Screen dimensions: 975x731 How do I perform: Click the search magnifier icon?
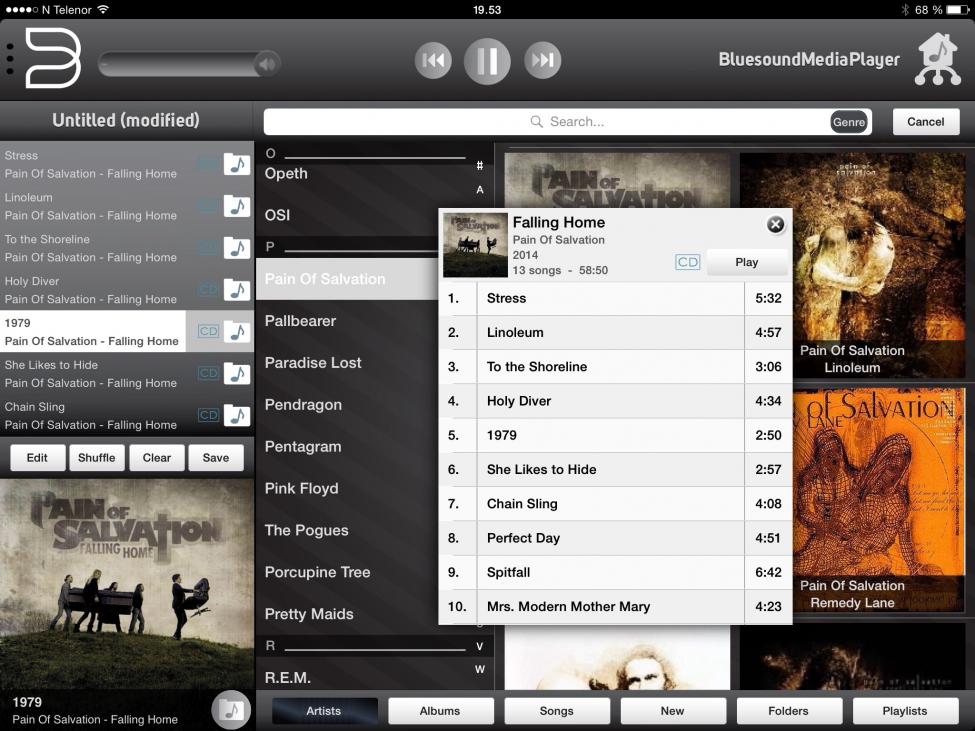point(536,121)
